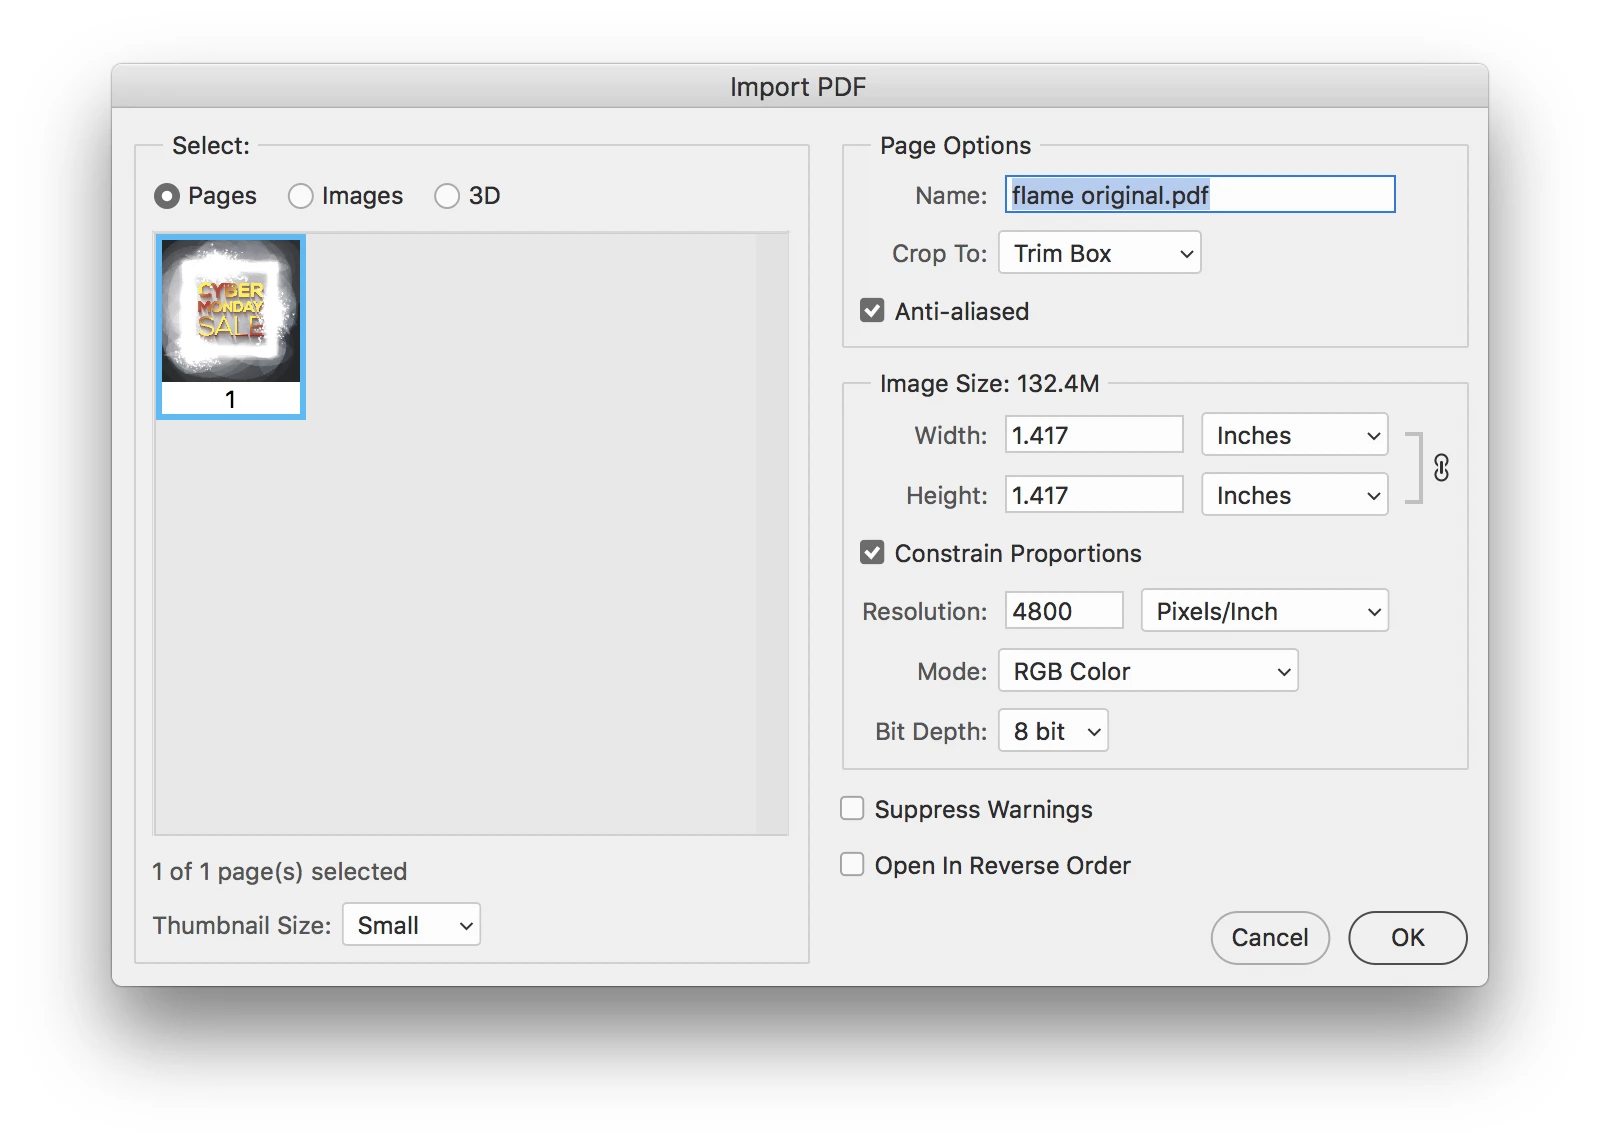This screenshot has width=1600, height=1146.
Task: Click the 'Image Size: 132.4M' label
Action: pyautogui.click(x=989, y=384)
